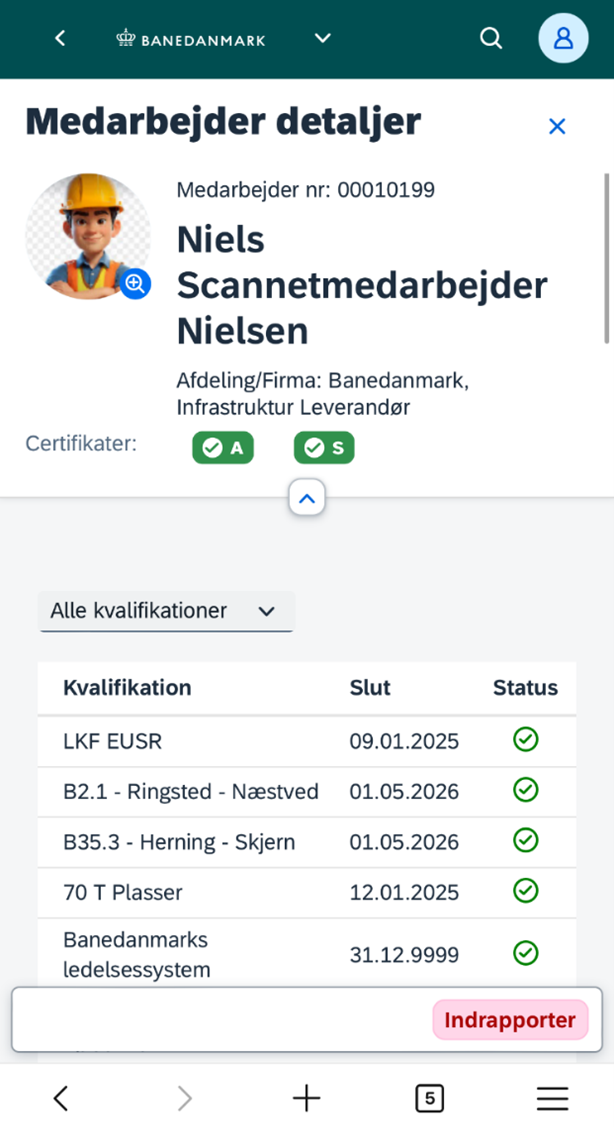This screenshot has width=614, height=1127.
Task: Expand the header menu dropdown arrow
Action: (322, 39)
